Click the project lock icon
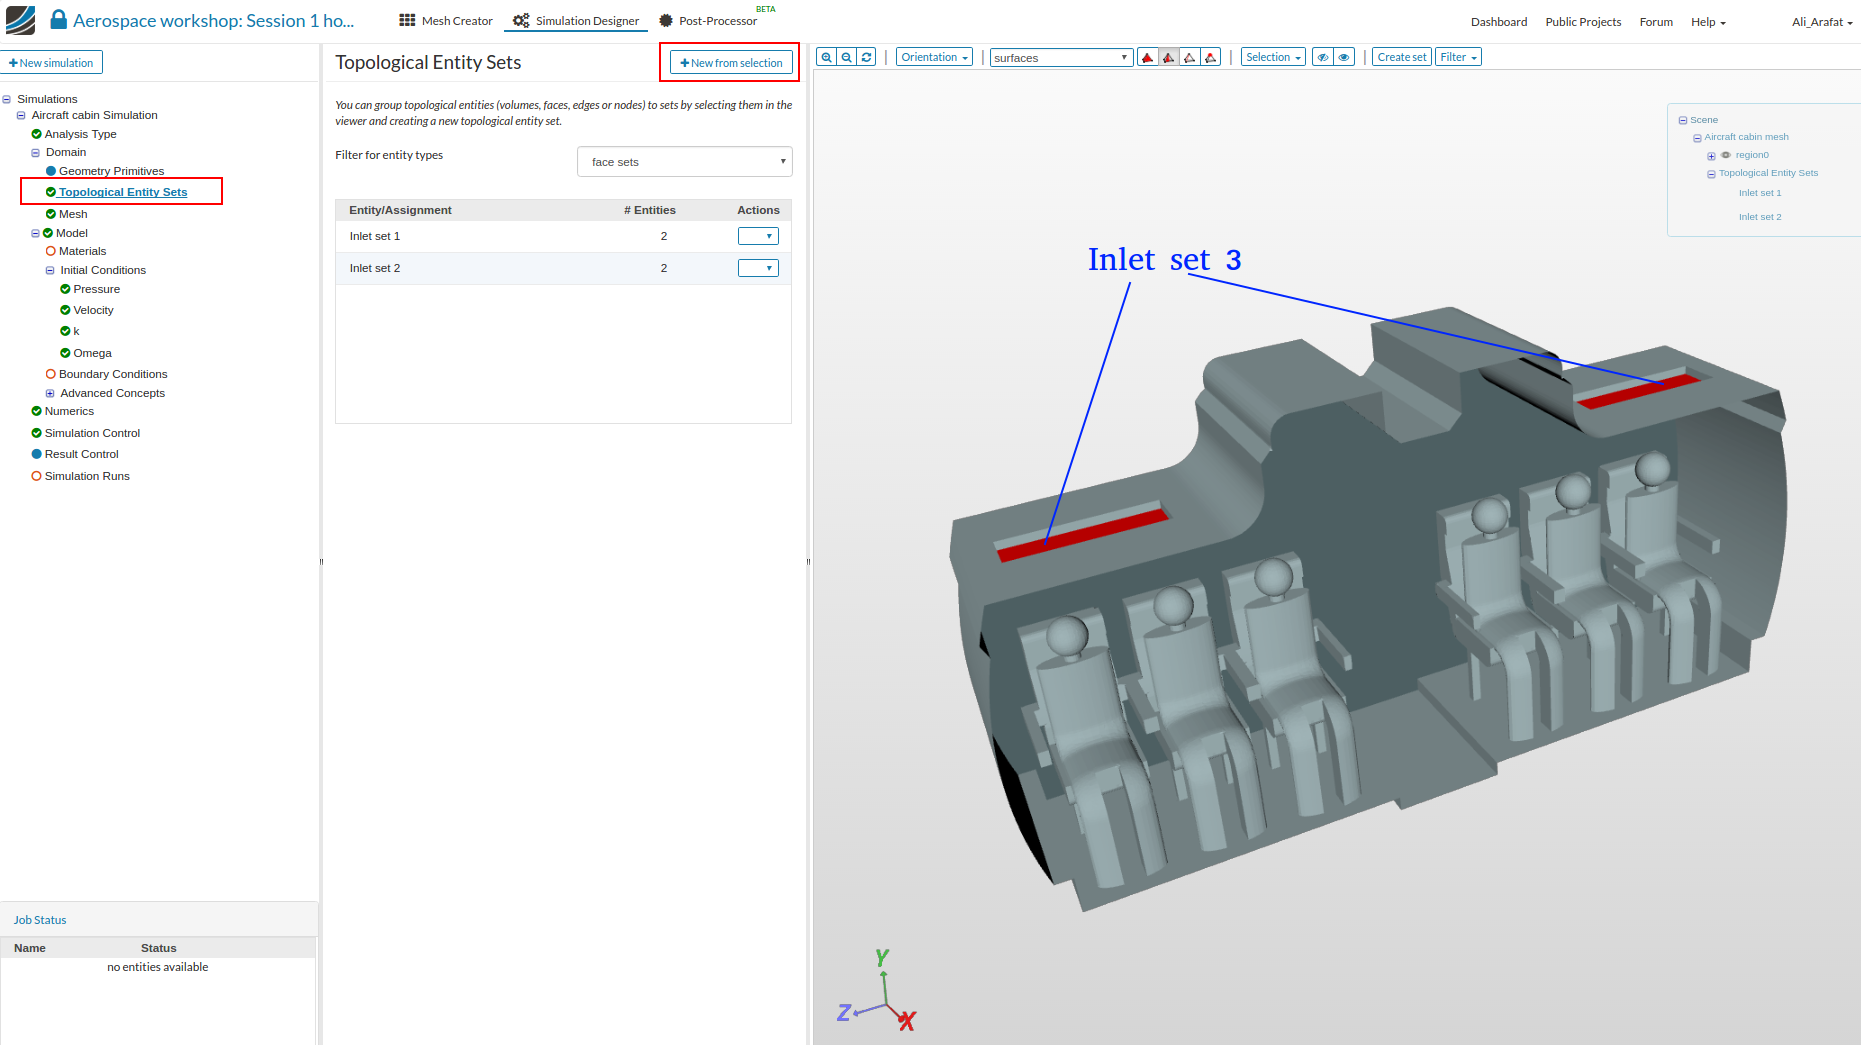The height and width of the screenshot is (1045, 1861). pyautogui.click(x=58, y=20)
